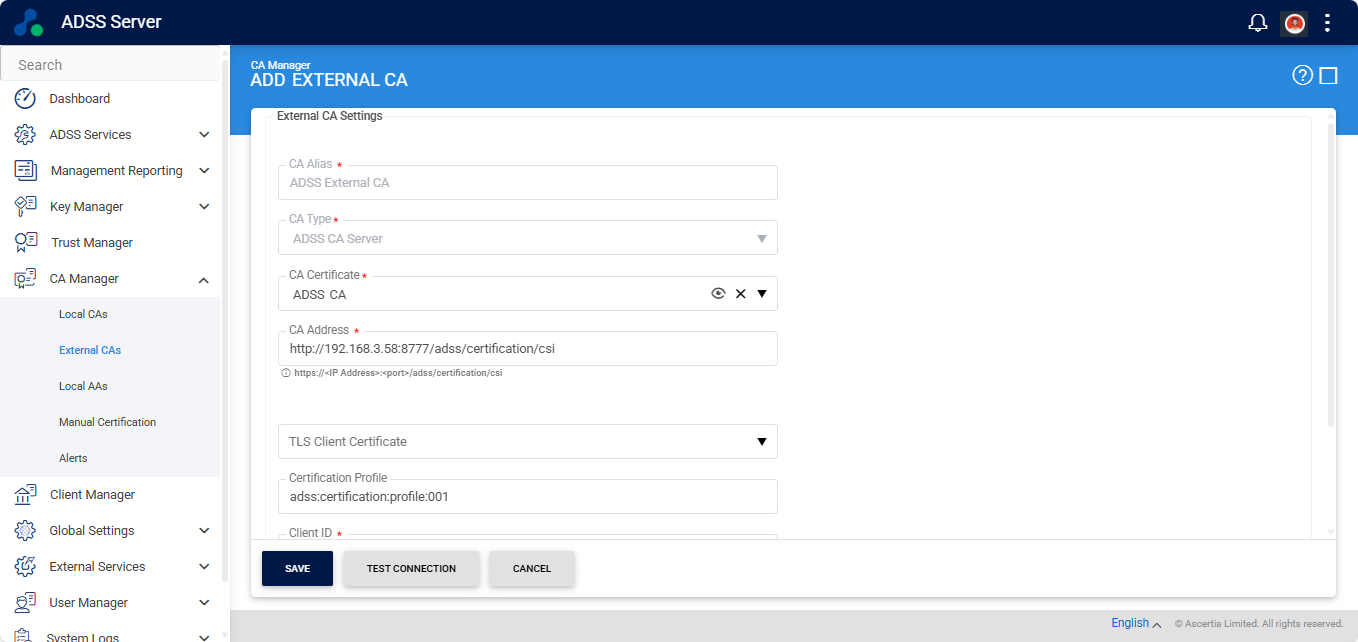This screenshot has height=642, width=1358.
Task: Click into the CA Address field
Action: [x=527, y=349]
